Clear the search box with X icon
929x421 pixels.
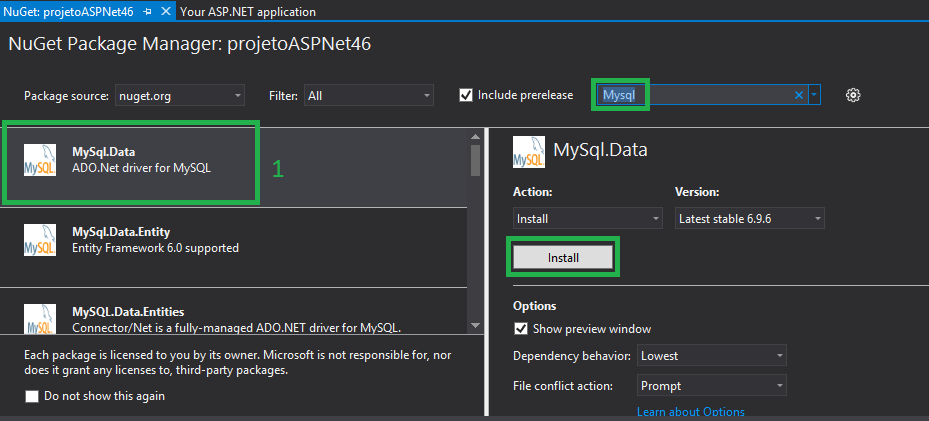[x=799, y=95]
